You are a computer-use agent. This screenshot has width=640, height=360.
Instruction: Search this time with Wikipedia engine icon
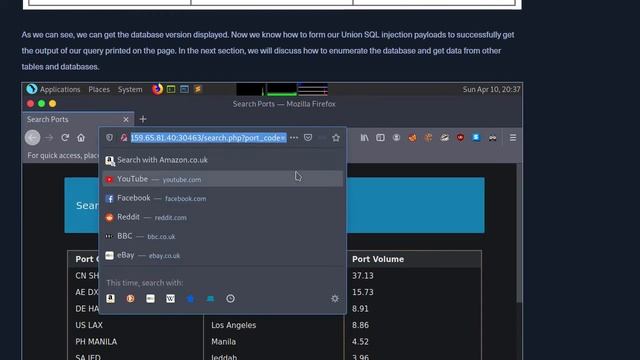point(170,298)
